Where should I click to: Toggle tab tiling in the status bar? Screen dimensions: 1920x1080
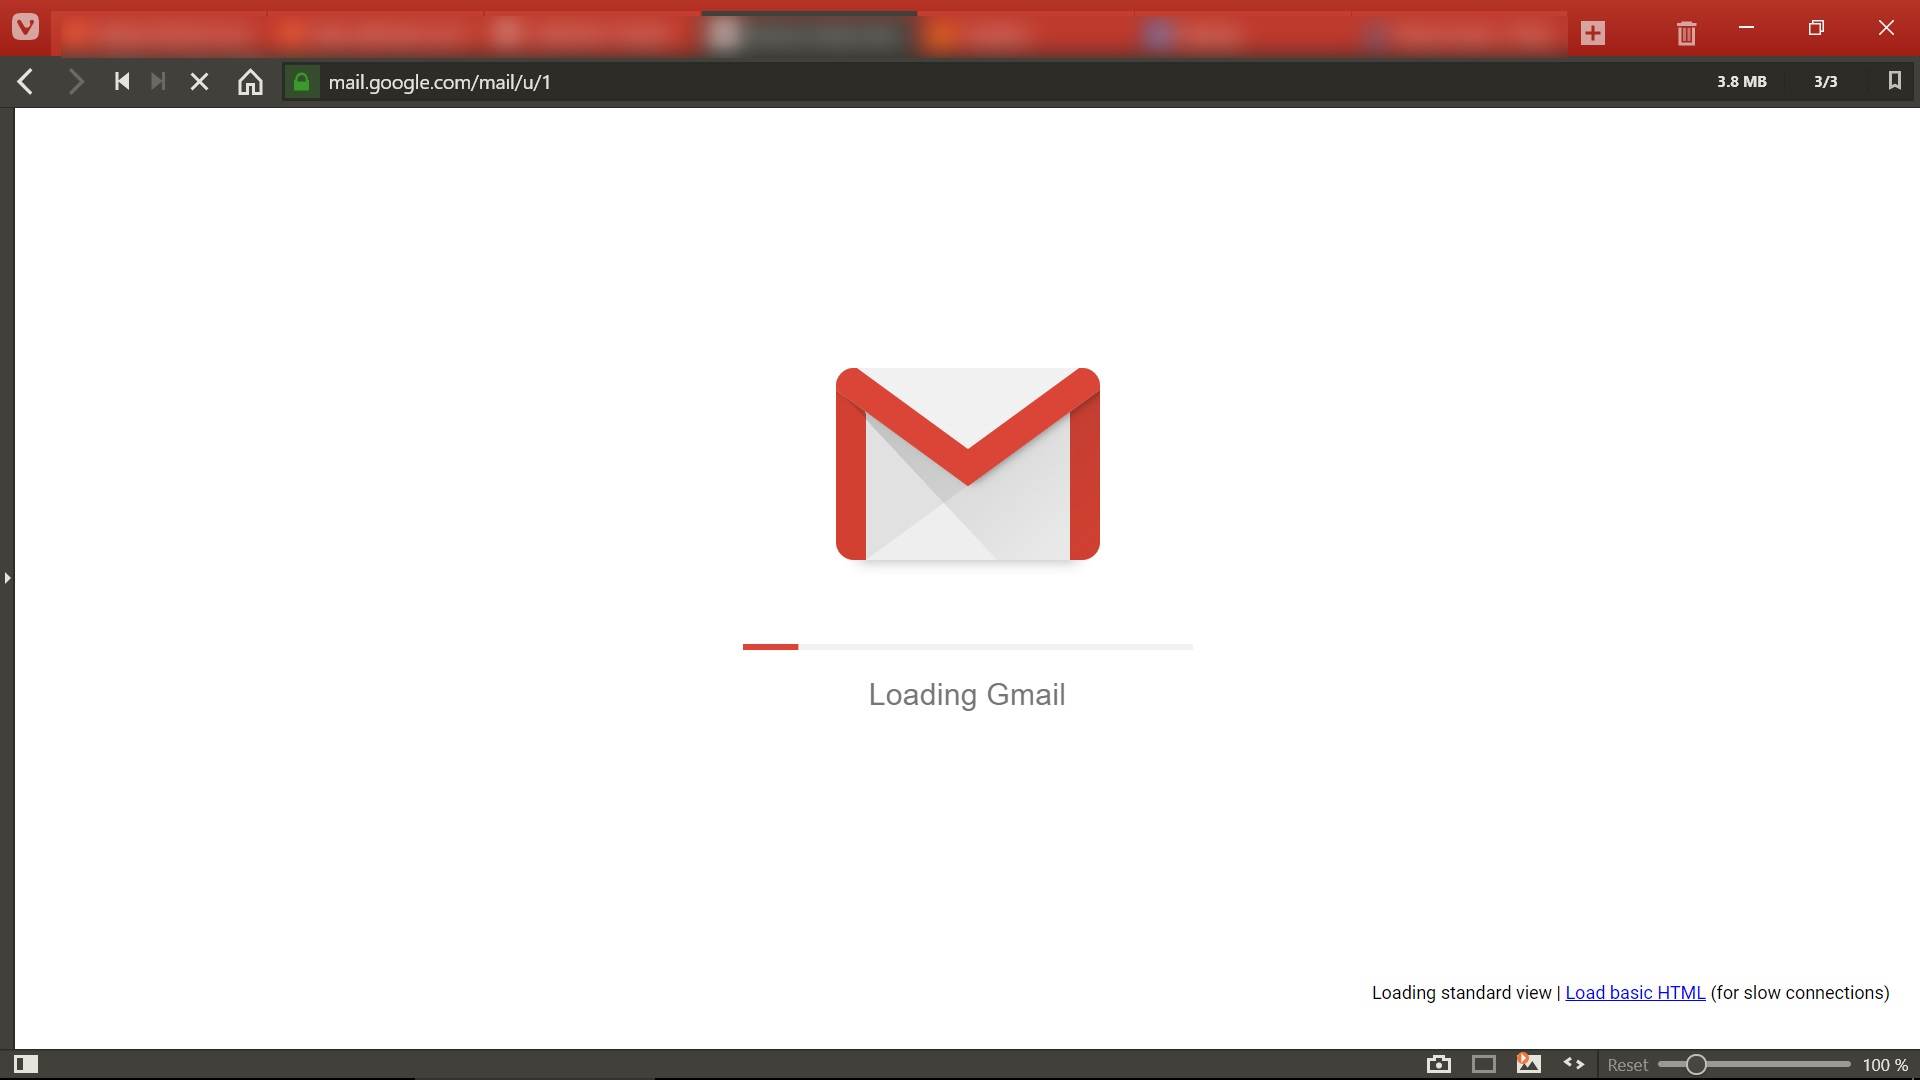pyautogui.click(x=1484, y=1064)
